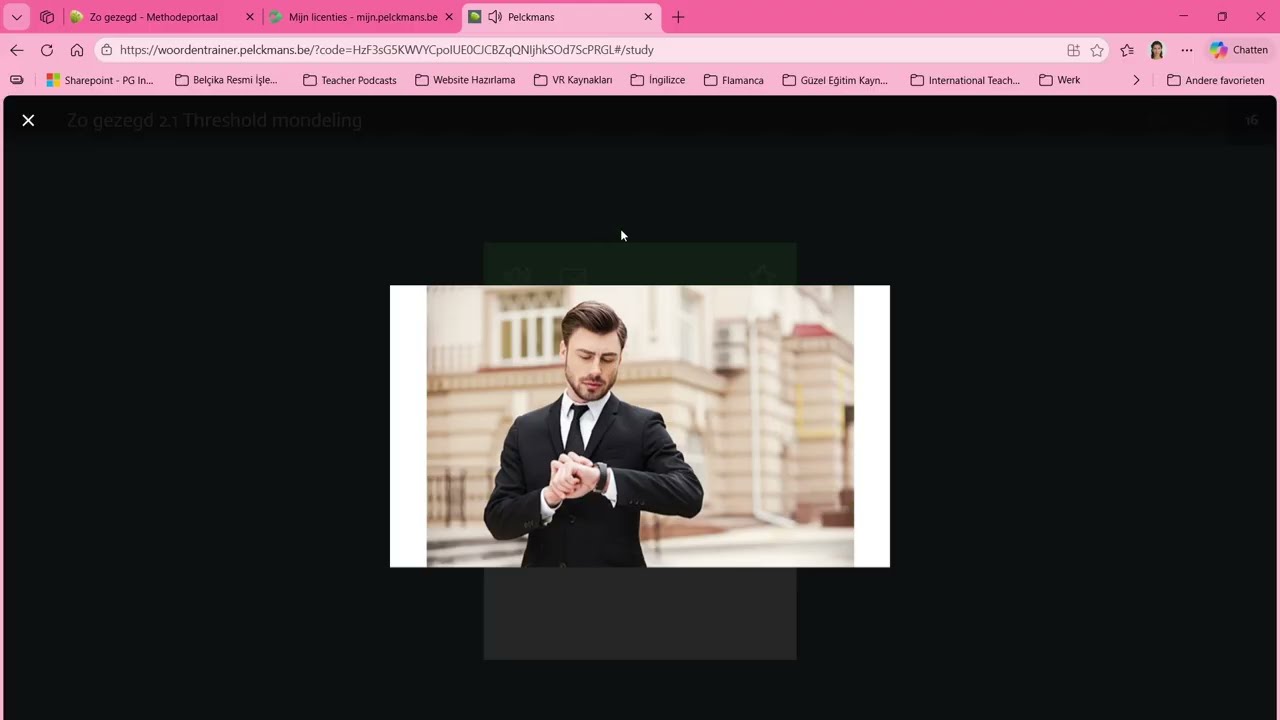Close the Mijn licenties tab
Viewport: 1280px width, 720px height.
click(x=449, y=17)
